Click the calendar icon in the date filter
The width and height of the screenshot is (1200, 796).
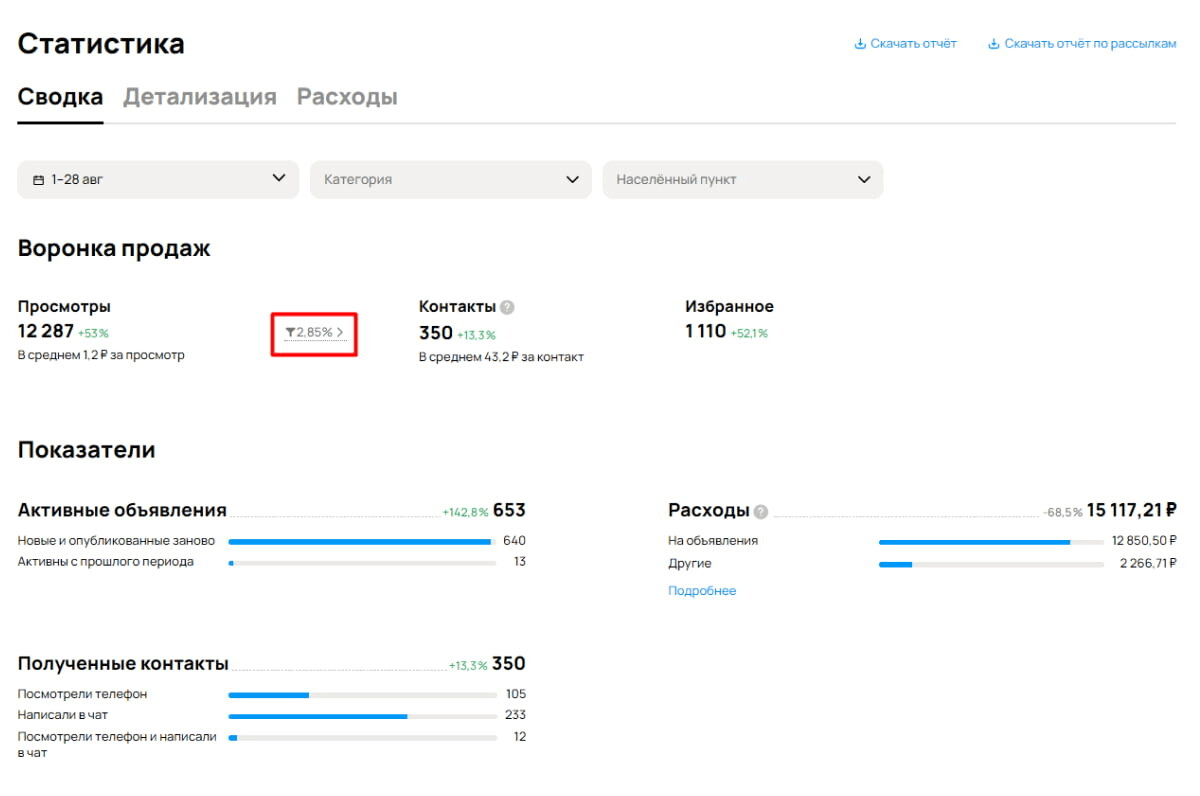click(38, 180)
